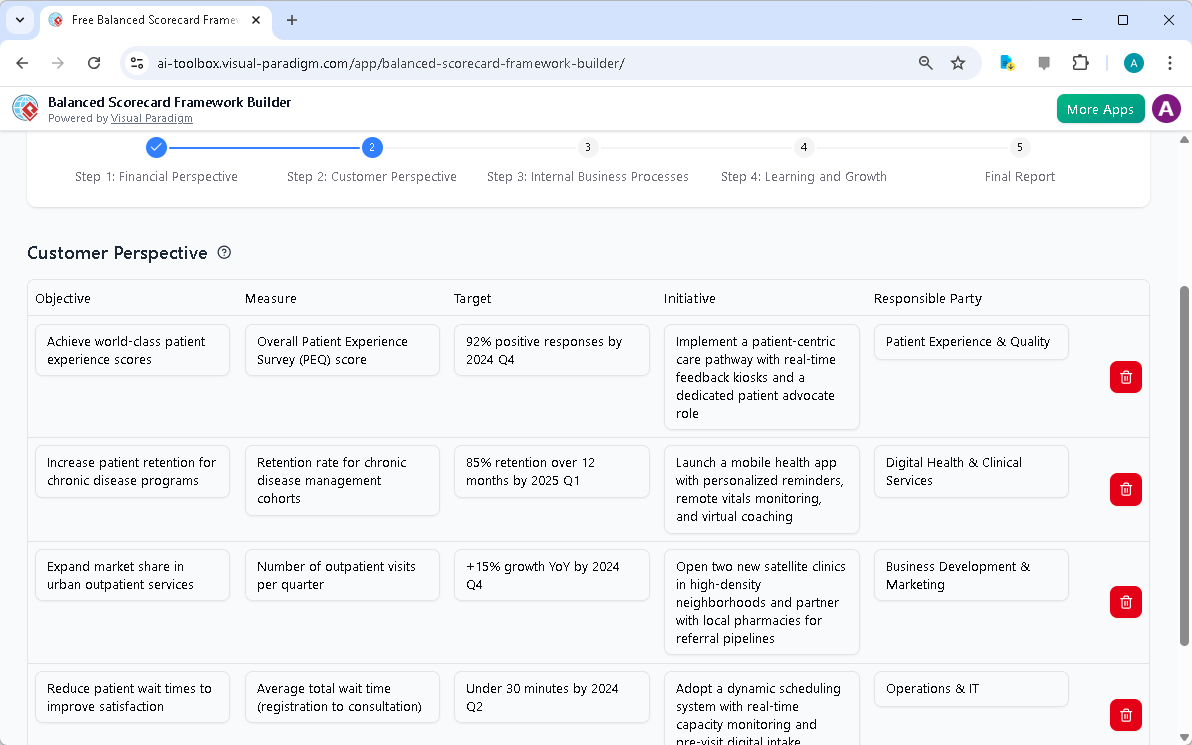
Task: Bookmark this page with the star icon
Action: click(958, 62)
